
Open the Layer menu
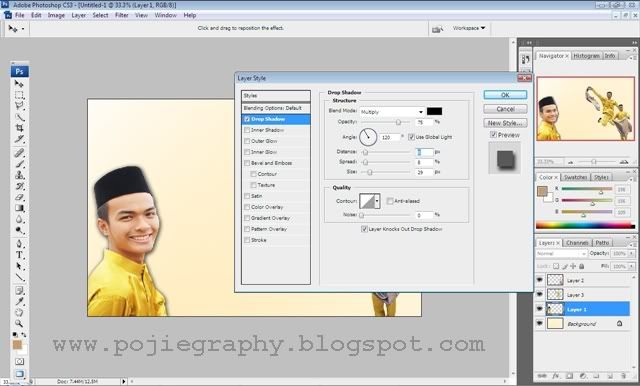click(79, 15)
